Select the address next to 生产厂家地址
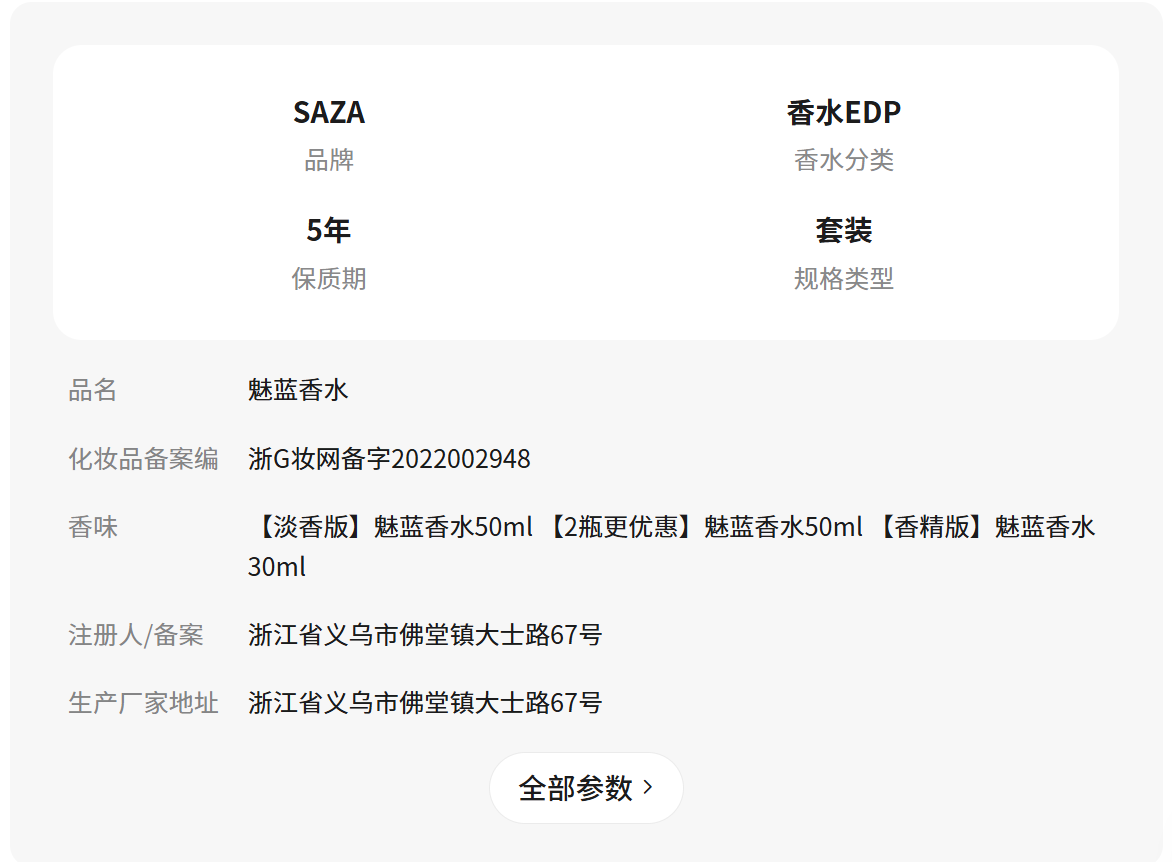Image resolution: width=1172 pixels, height=862 pixels. 425,703
